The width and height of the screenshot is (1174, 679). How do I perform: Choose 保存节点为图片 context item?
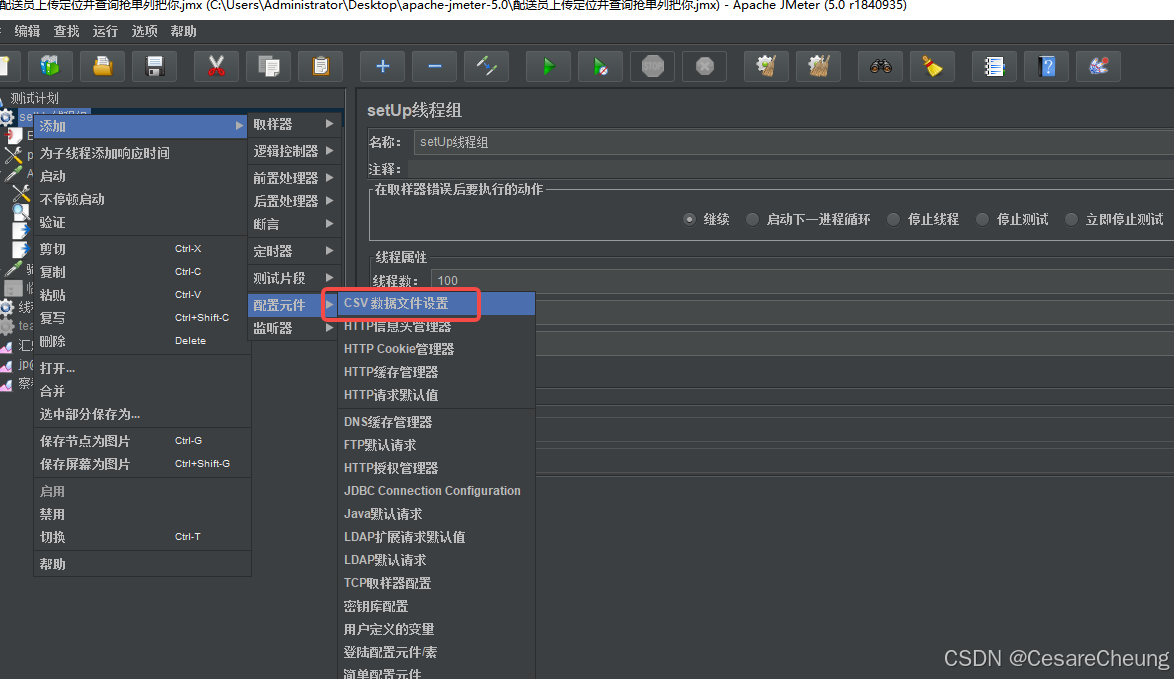tap(142, 441)
